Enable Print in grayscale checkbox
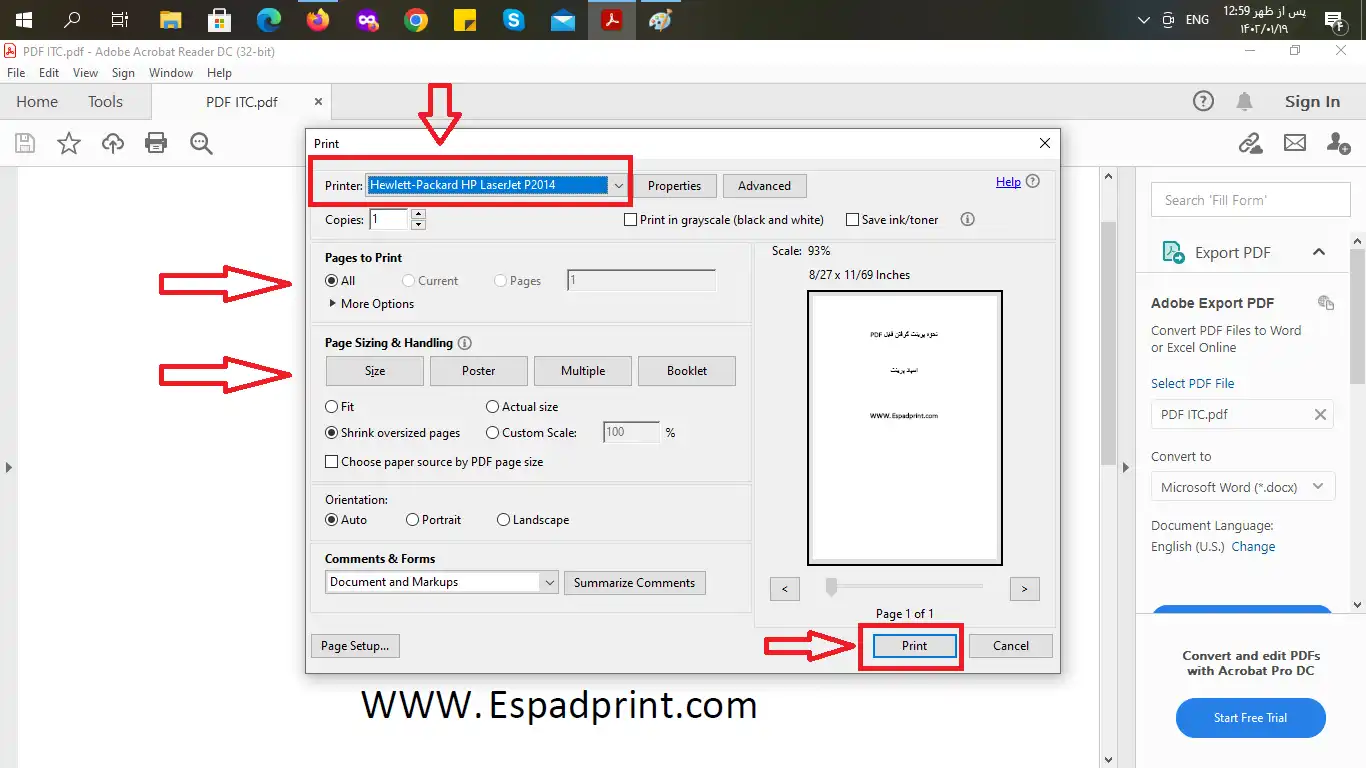 tap(630, 219)
